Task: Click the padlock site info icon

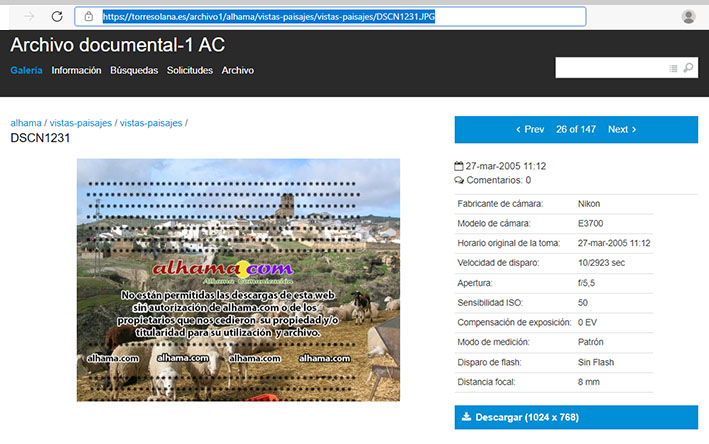Action: tap(89, 17)
